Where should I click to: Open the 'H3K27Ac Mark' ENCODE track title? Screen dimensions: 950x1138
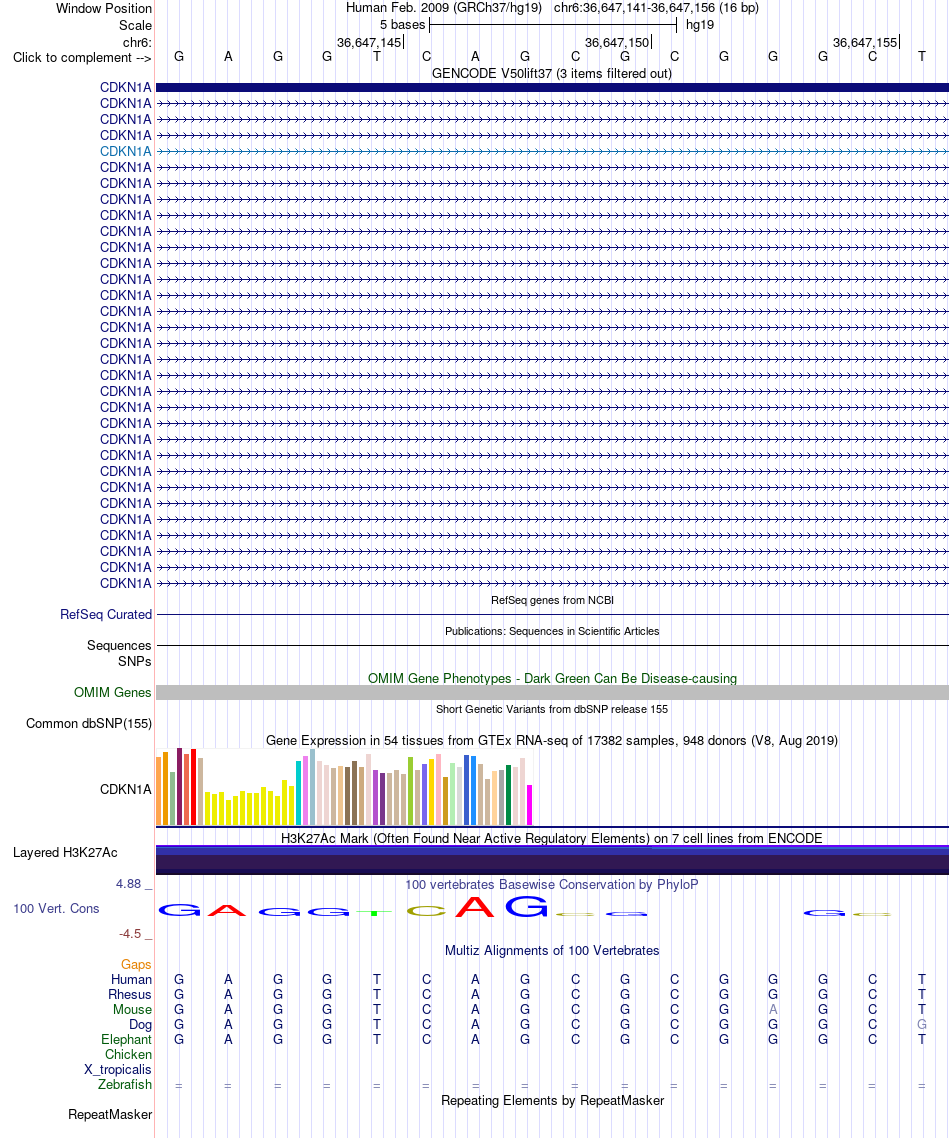pos(552,838)
